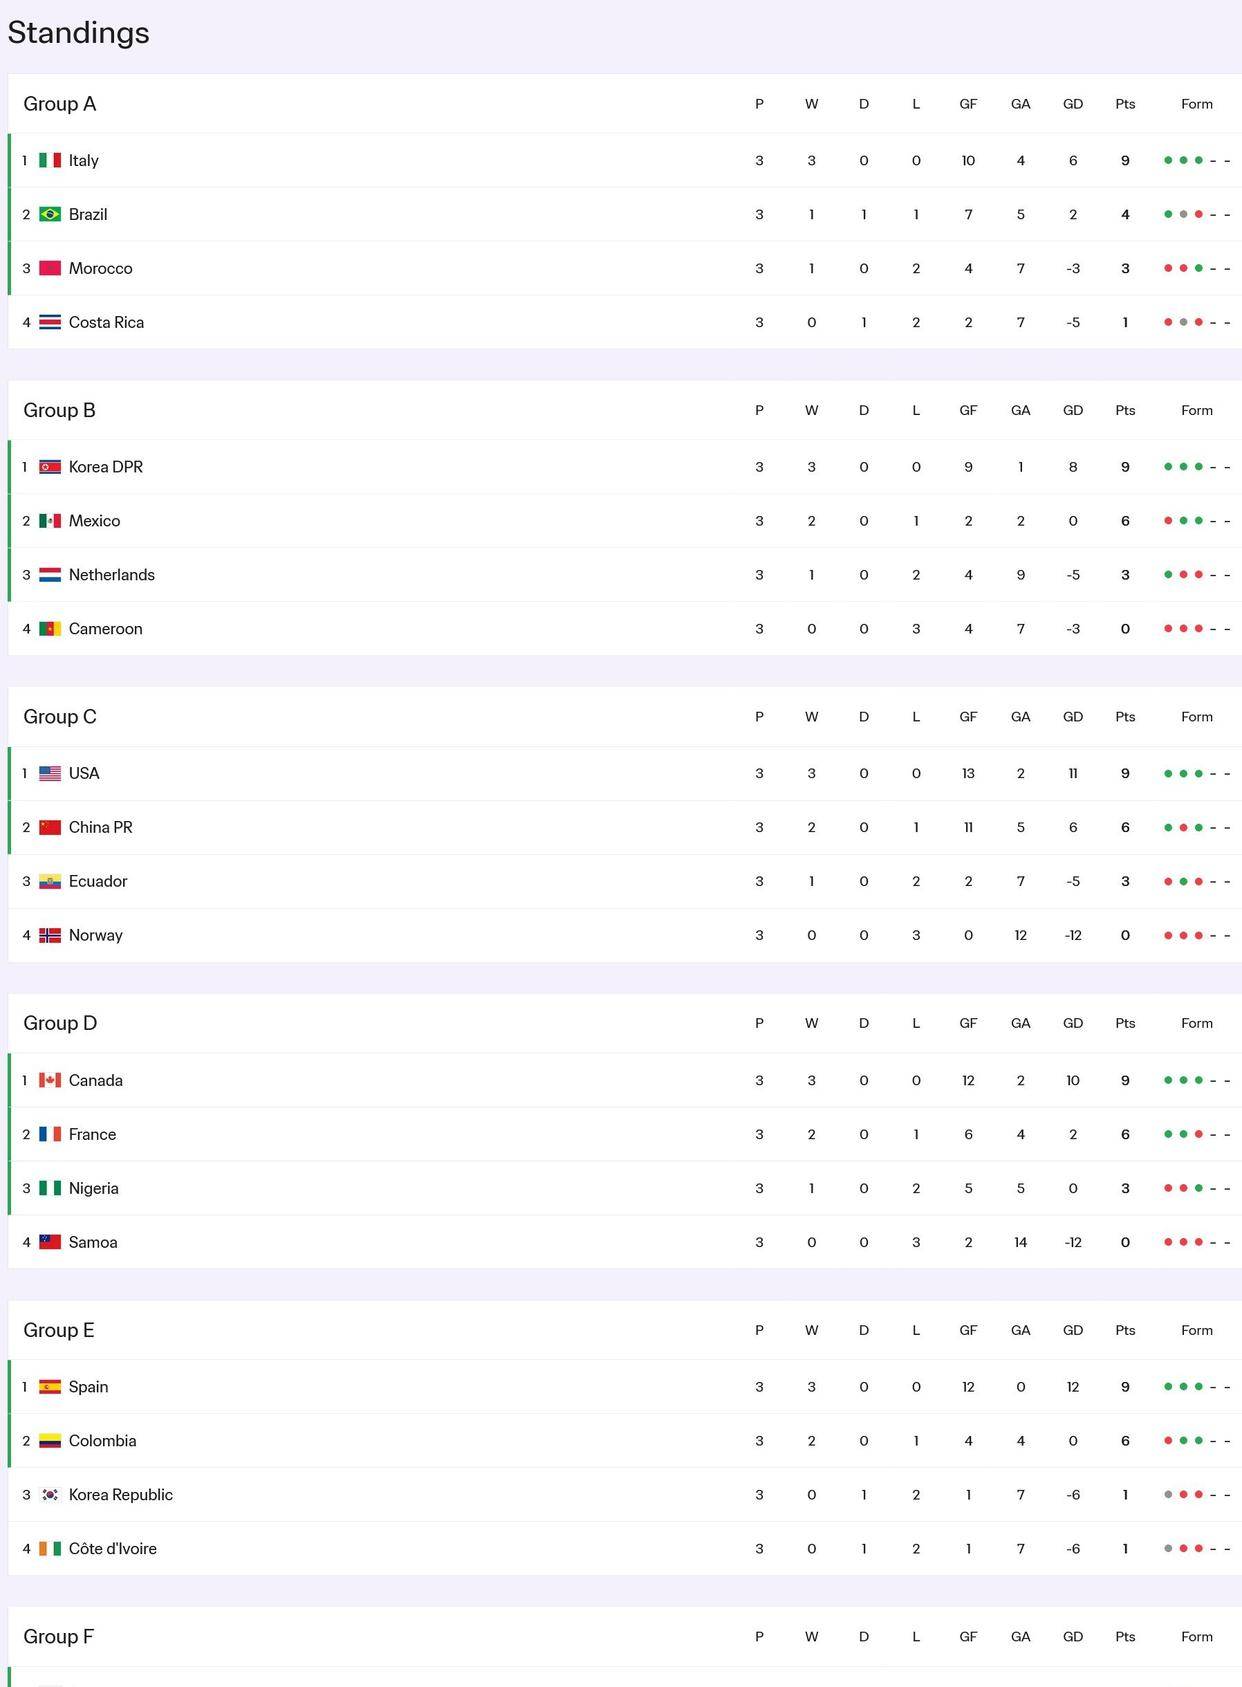Screen dimensions: 1242x1687
Task: Click the Brazil flag icon
Action: [50, 214]
